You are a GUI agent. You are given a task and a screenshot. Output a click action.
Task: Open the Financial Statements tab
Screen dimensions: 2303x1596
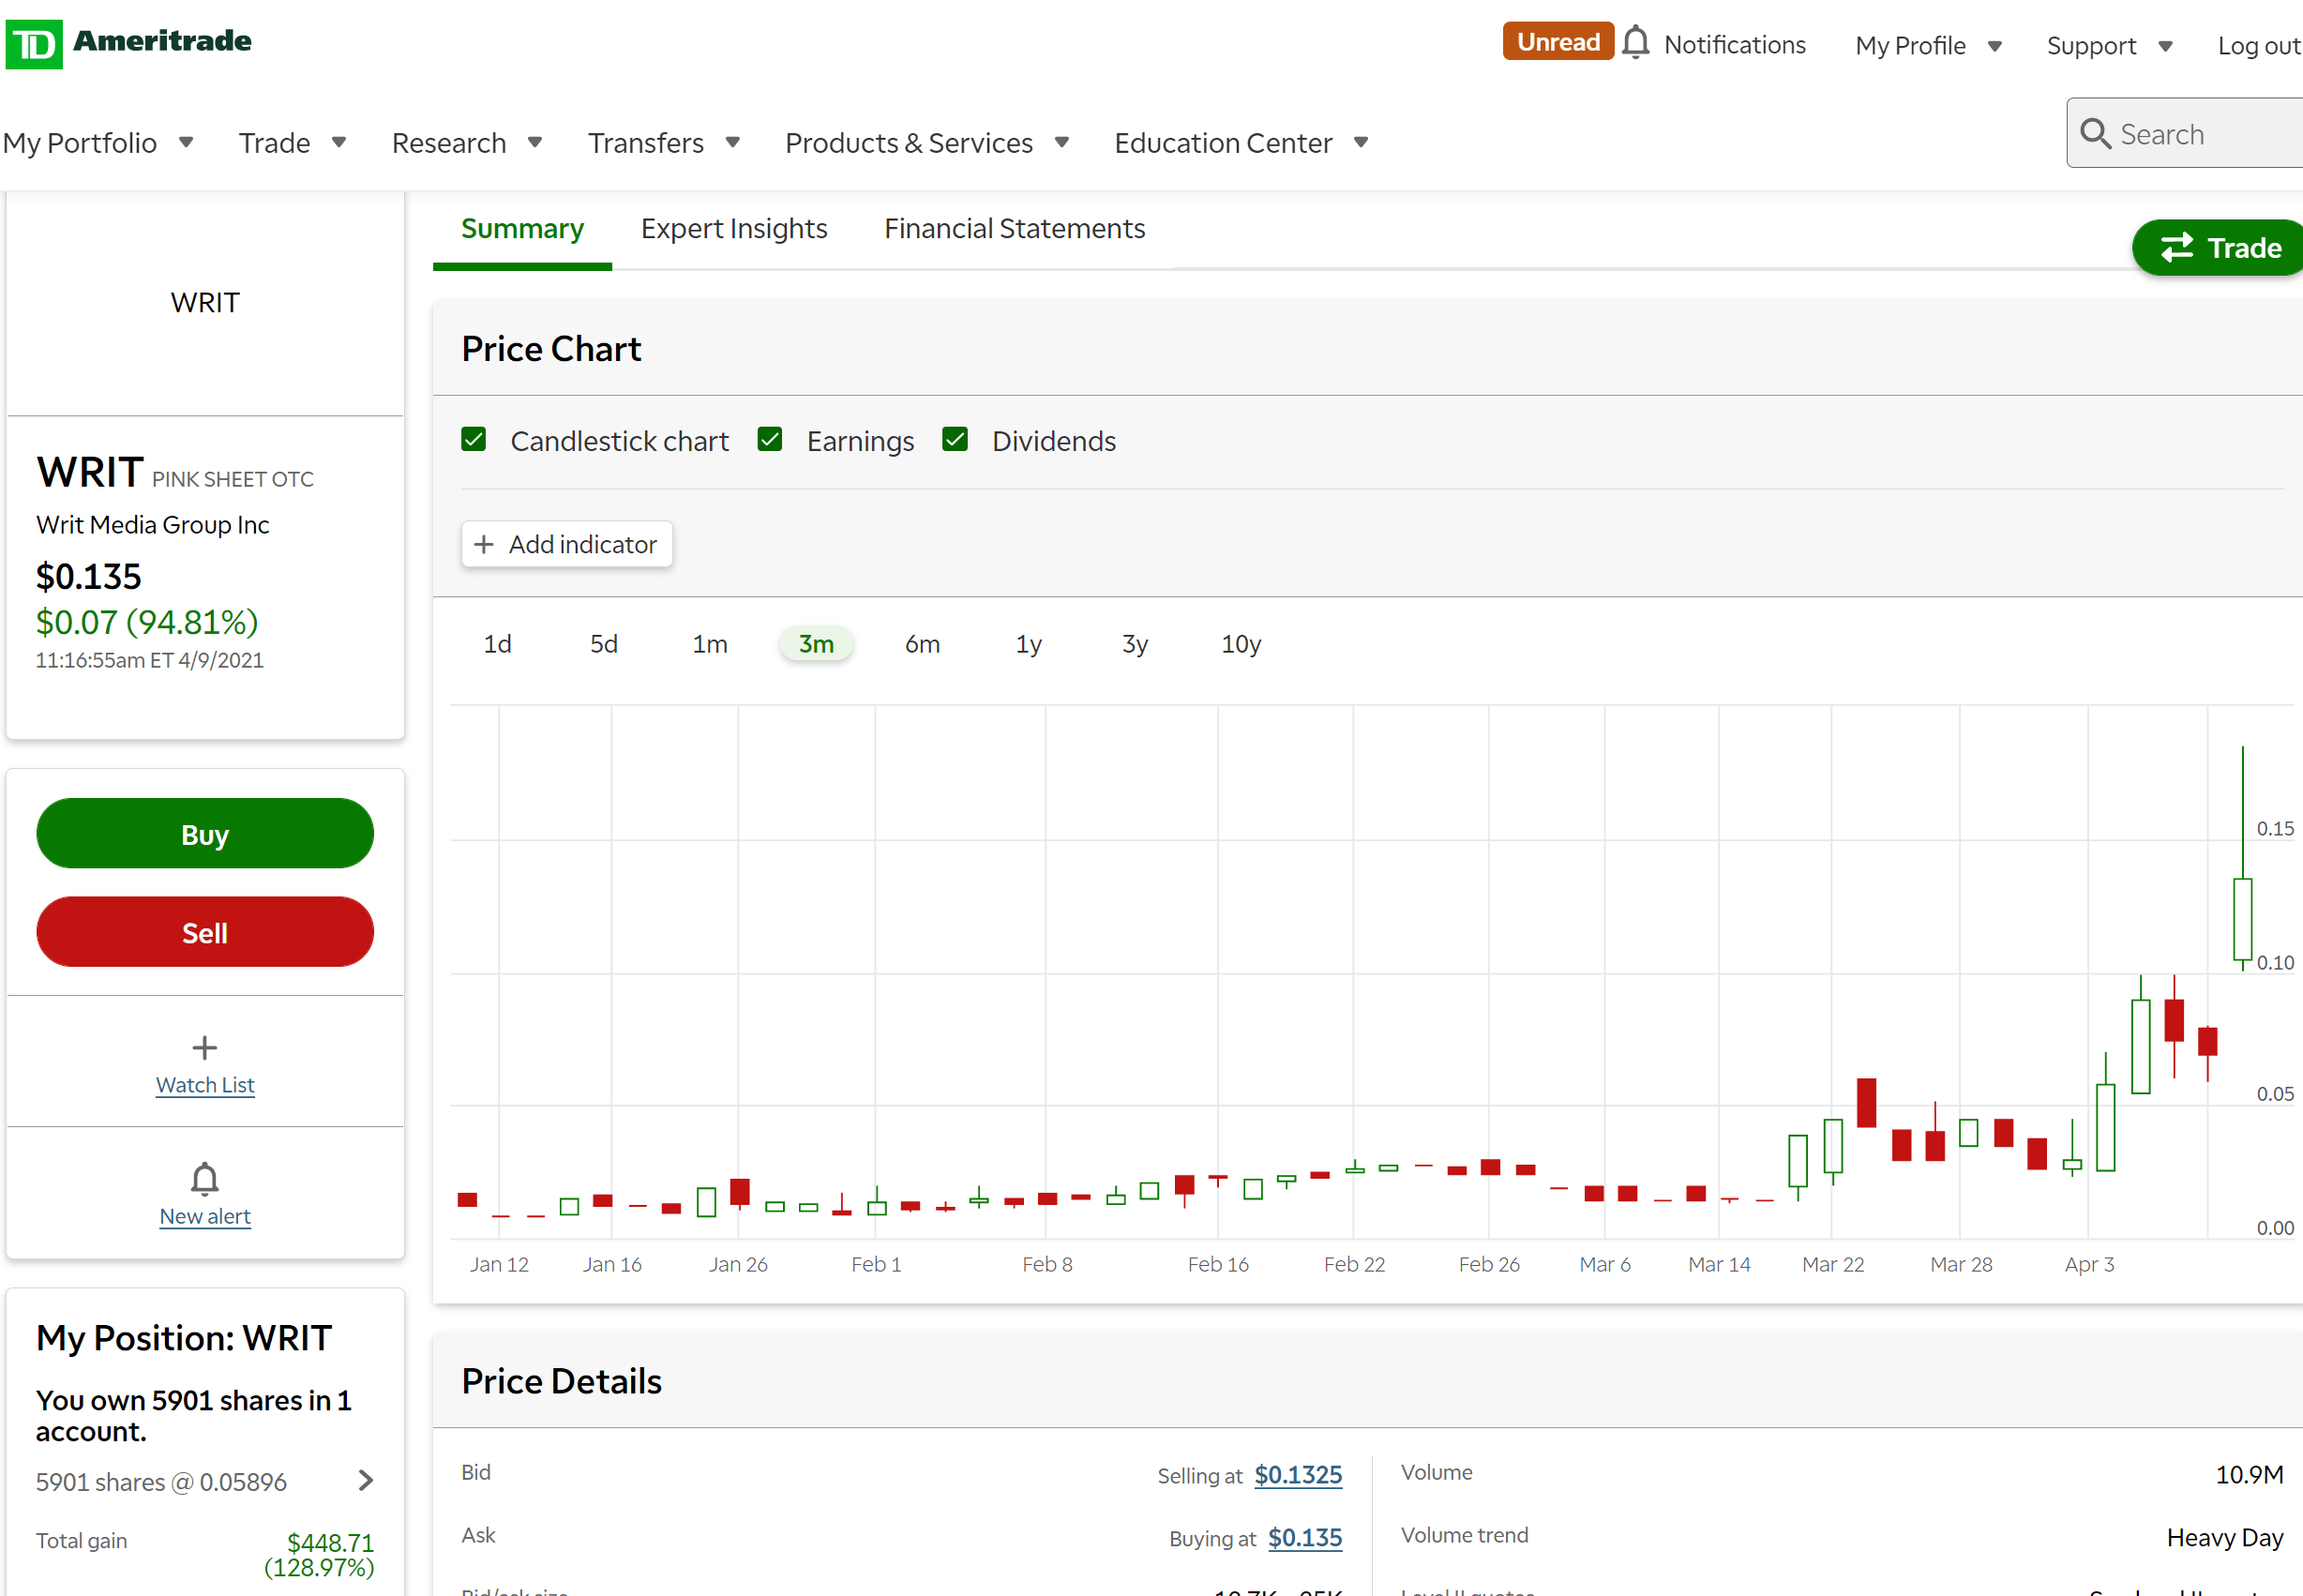[x=1014, y=229]
